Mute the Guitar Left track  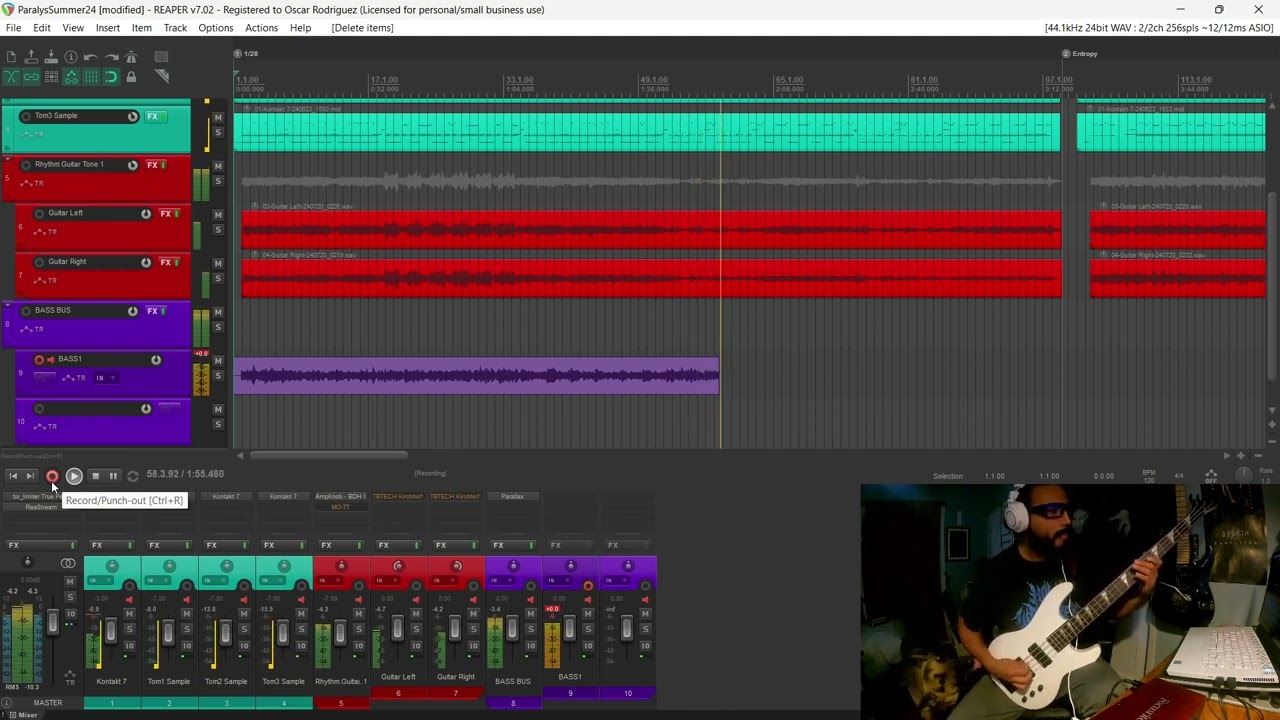coord(217,215)
